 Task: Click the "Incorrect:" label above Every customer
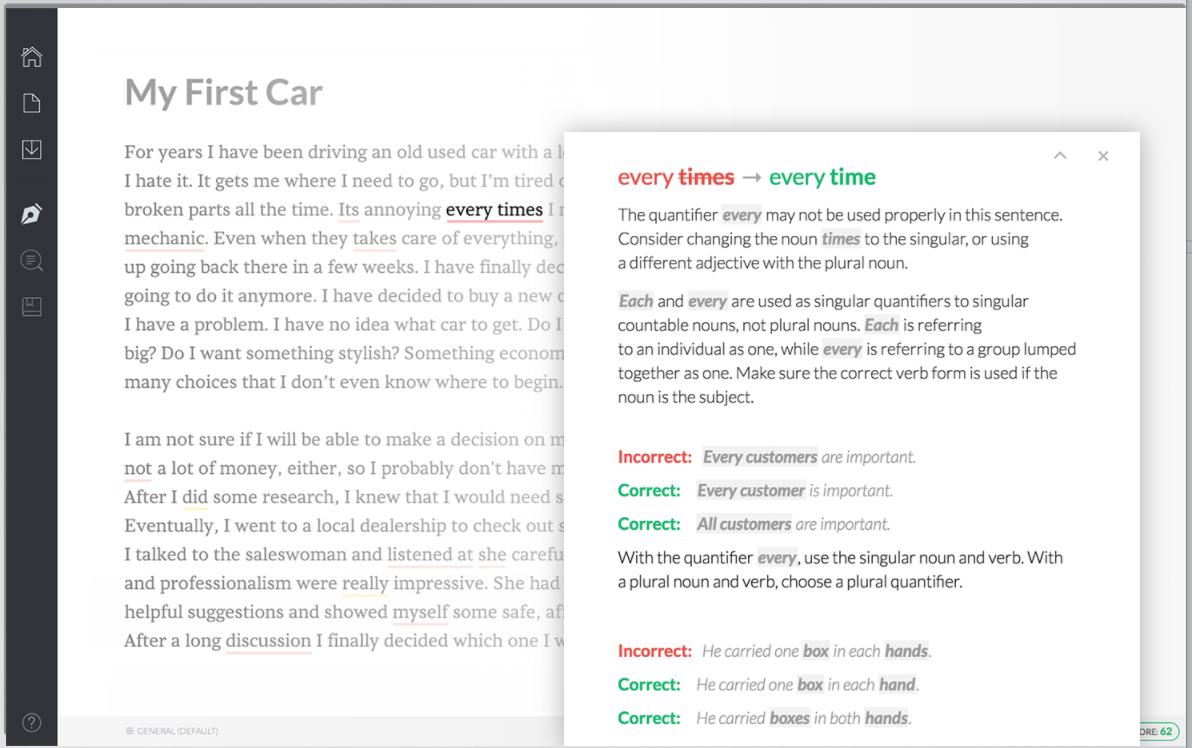coord(655,457)
